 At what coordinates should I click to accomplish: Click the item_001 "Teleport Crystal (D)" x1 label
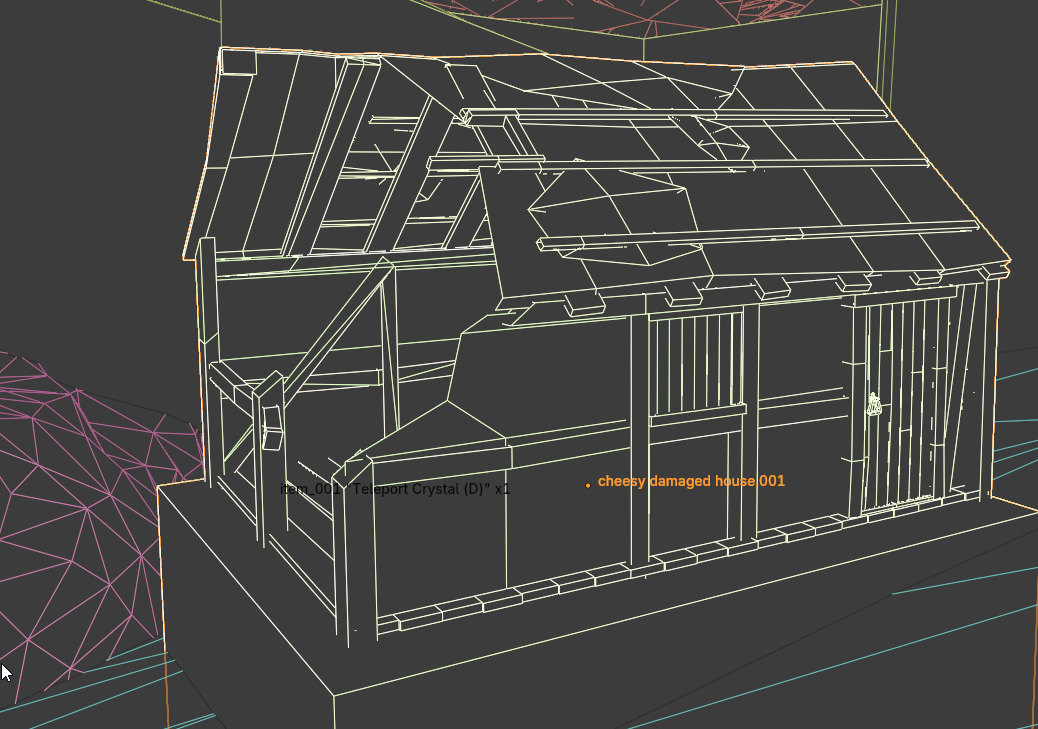(x=395, y=489)
